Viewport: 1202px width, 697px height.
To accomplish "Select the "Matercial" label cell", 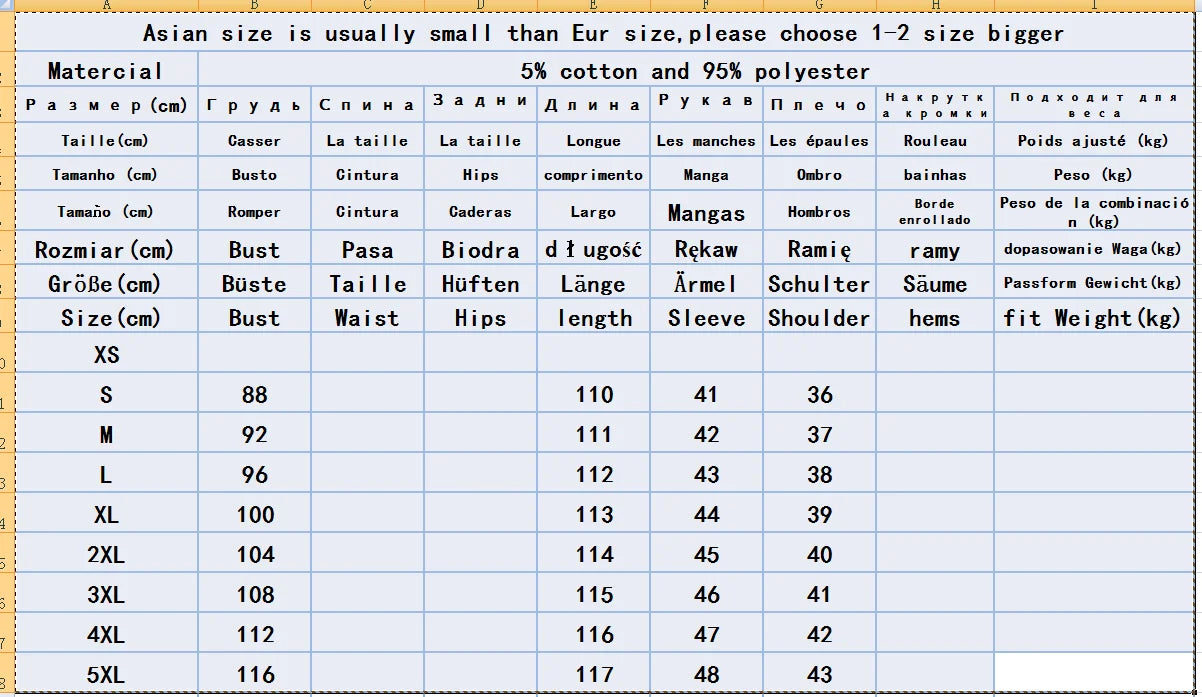I will coord(105,71).
